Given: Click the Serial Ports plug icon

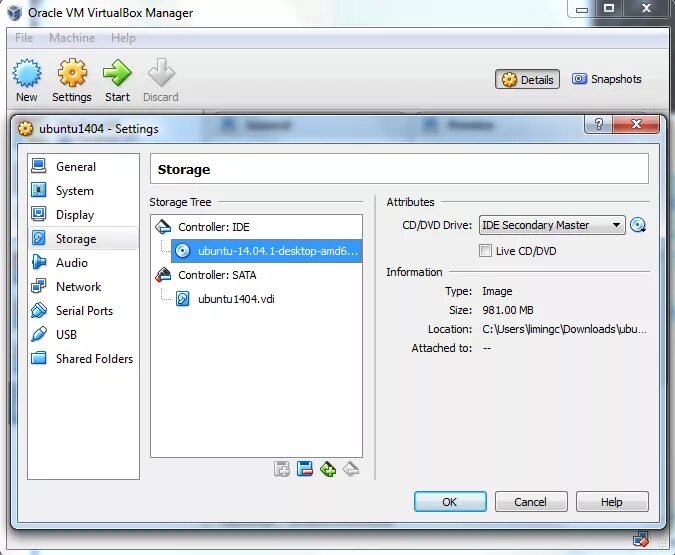Looking at the screenshot, I should (39, 310).
